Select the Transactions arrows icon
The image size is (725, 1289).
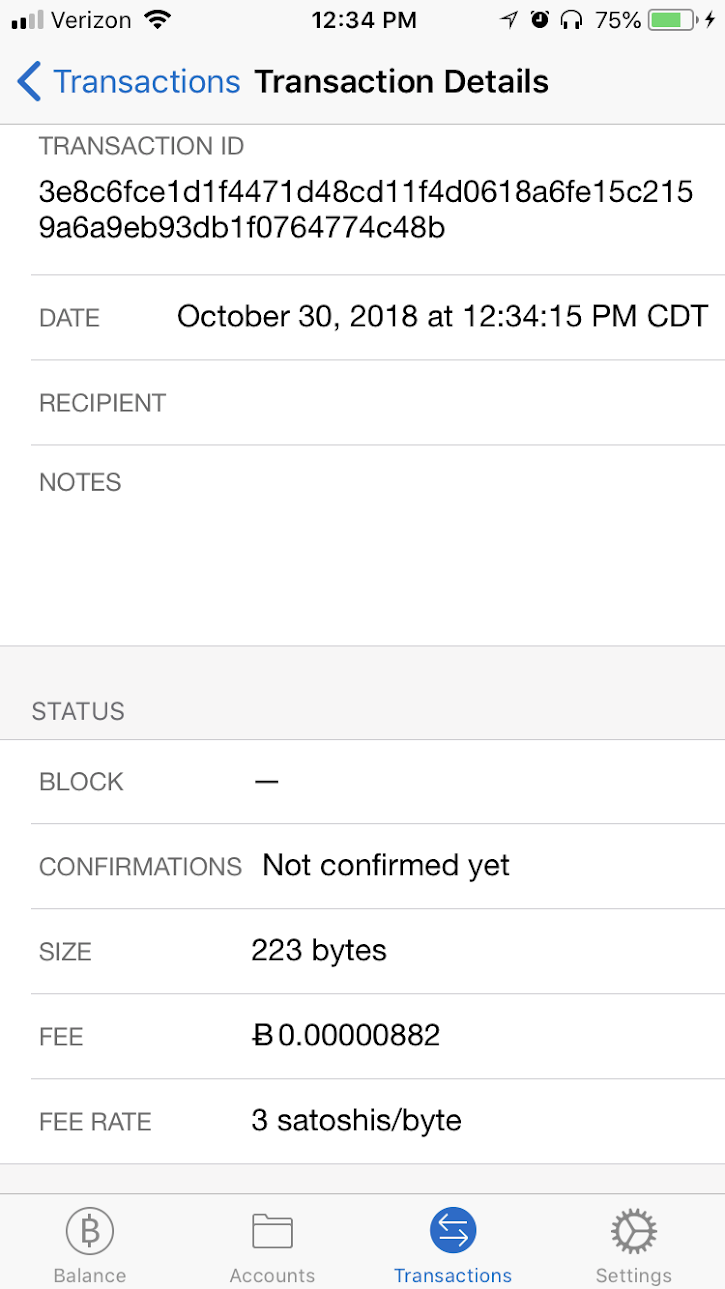[453, 1231]
